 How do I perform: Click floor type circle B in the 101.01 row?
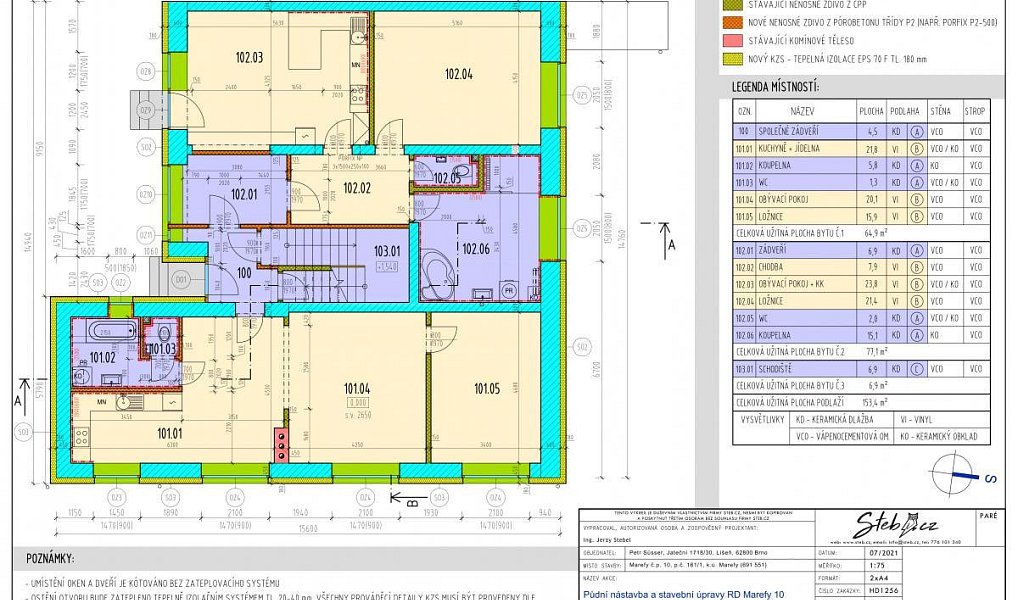pos(916,148)
